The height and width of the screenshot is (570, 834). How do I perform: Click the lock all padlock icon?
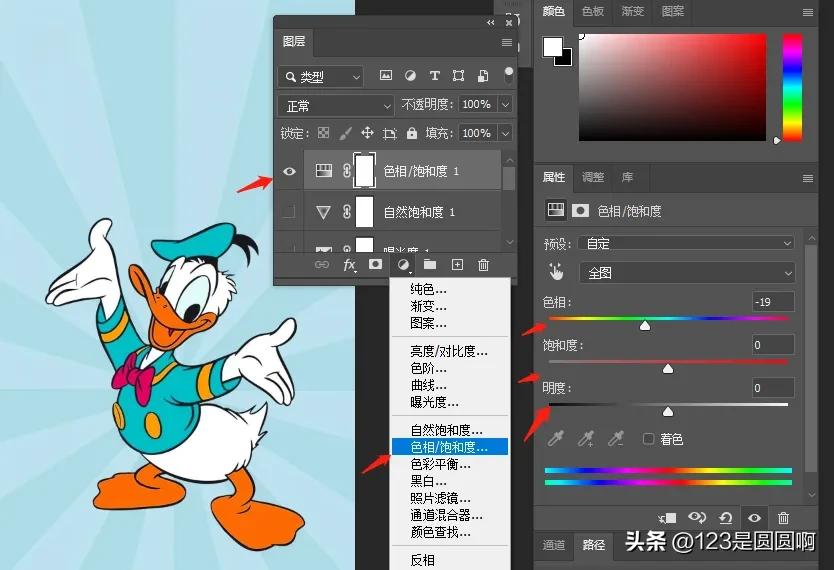[412, 132]
